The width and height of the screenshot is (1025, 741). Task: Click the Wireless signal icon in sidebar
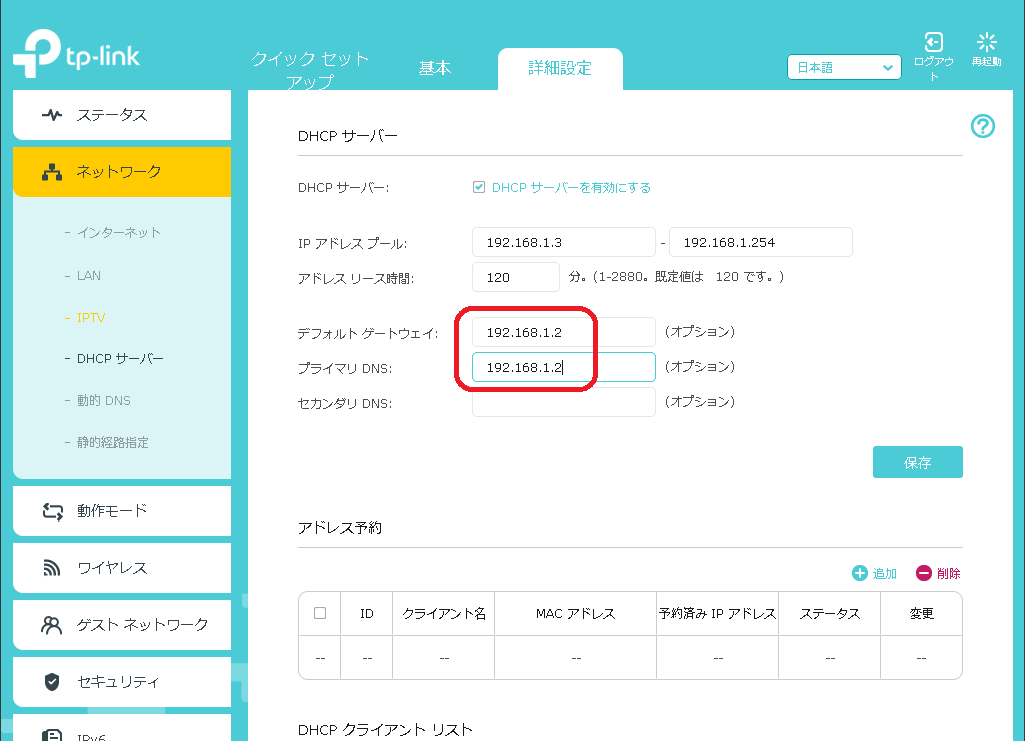(x=52, y=568)
